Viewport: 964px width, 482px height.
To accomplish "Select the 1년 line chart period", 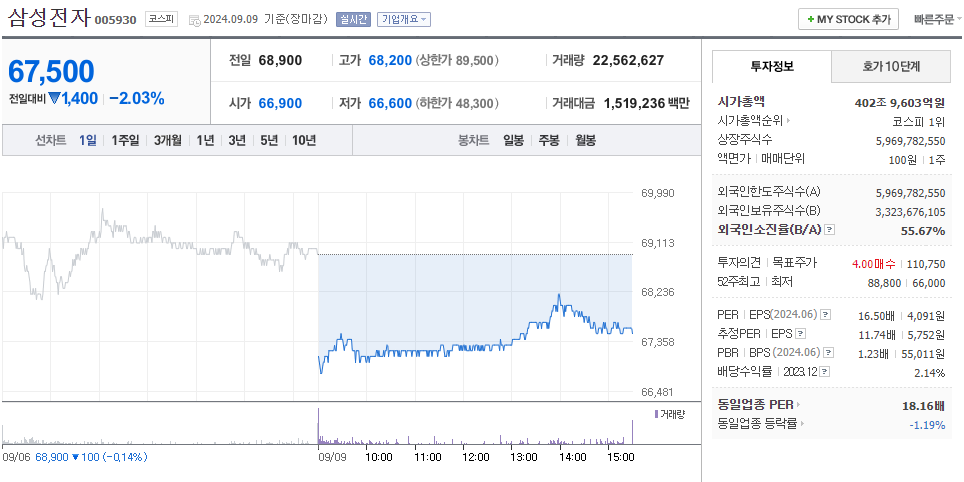I will [205, 140].
